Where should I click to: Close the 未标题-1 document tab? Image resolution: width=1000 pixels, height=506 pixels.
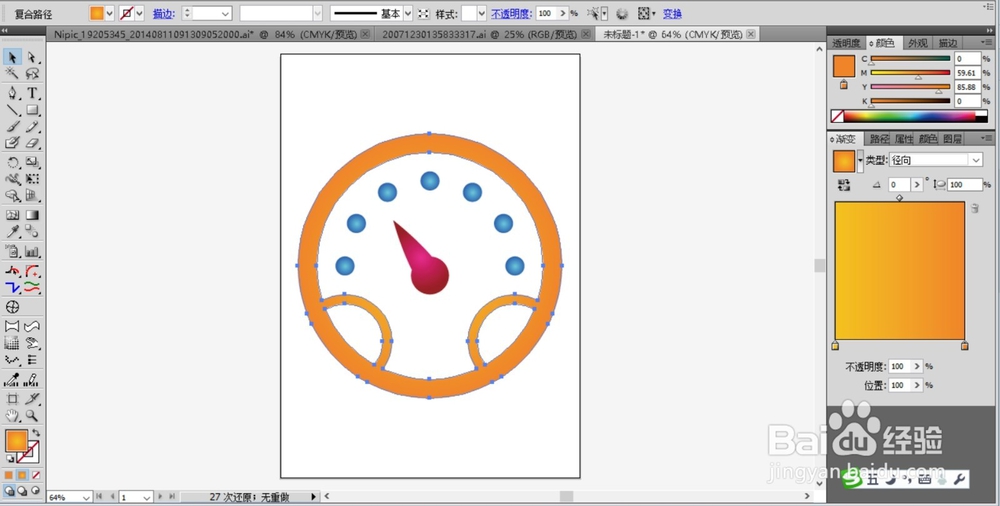tap(751, 34)
